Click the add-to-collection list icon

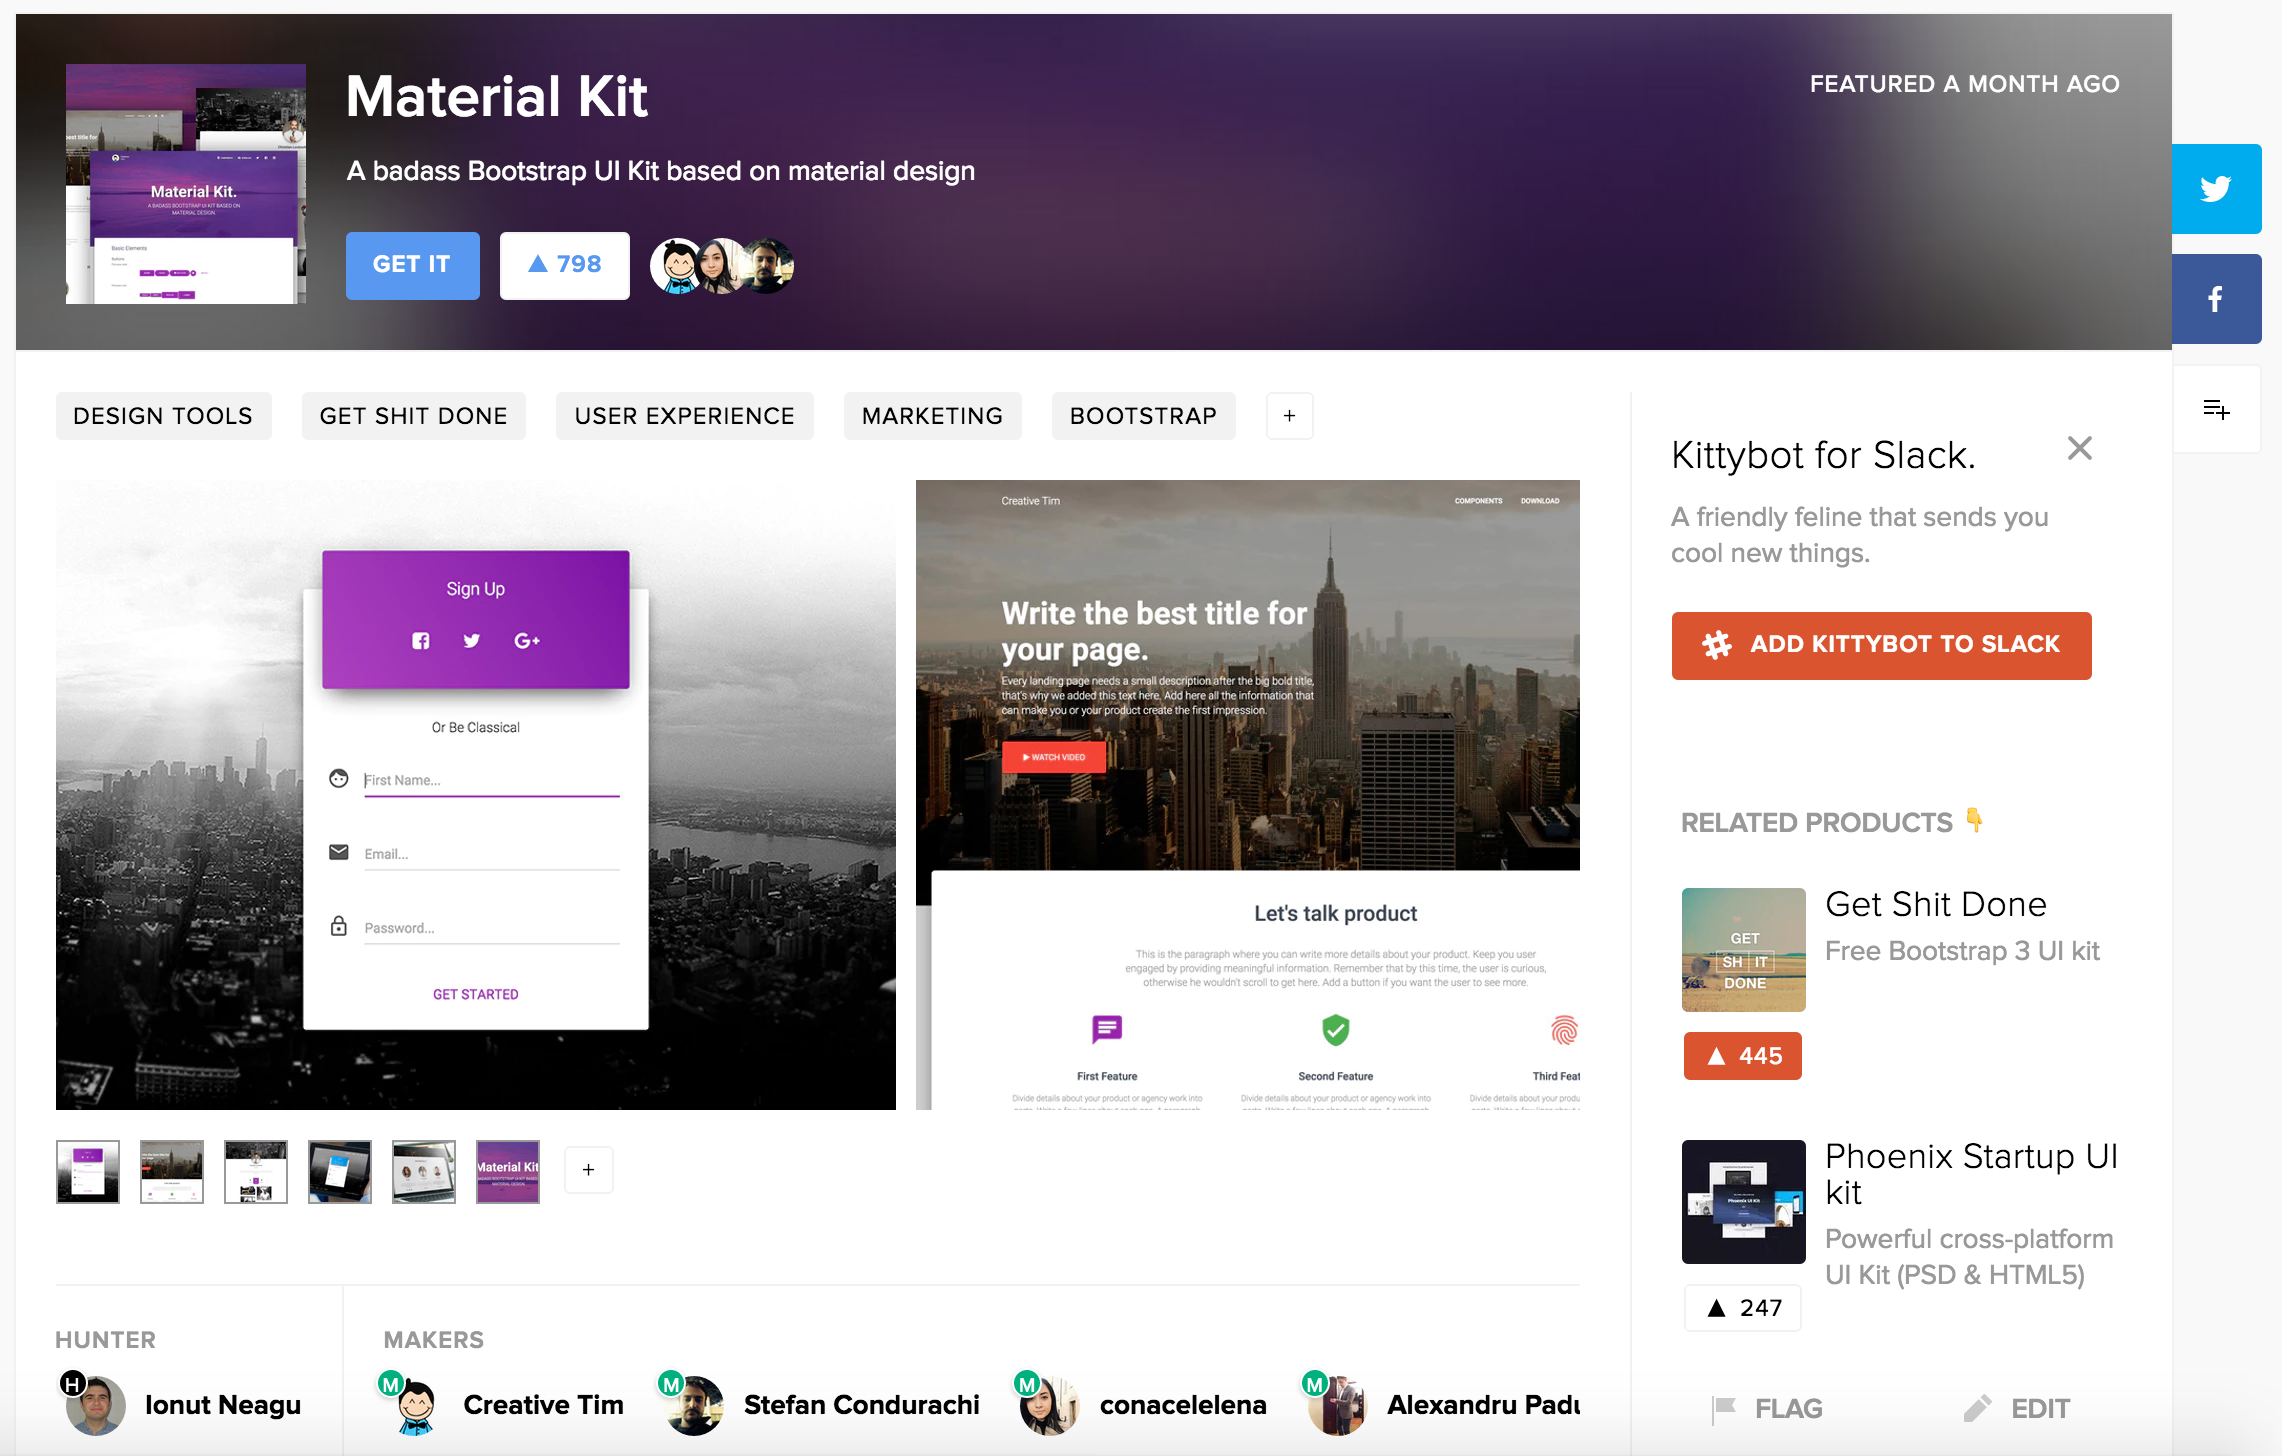click(x=2216, y=409)
